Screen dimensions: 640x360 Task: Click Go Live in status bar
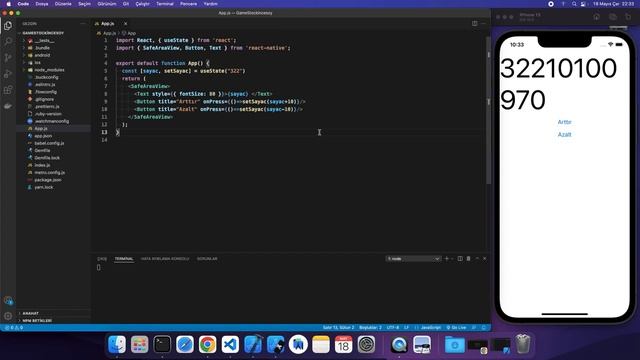click(456, 327)
